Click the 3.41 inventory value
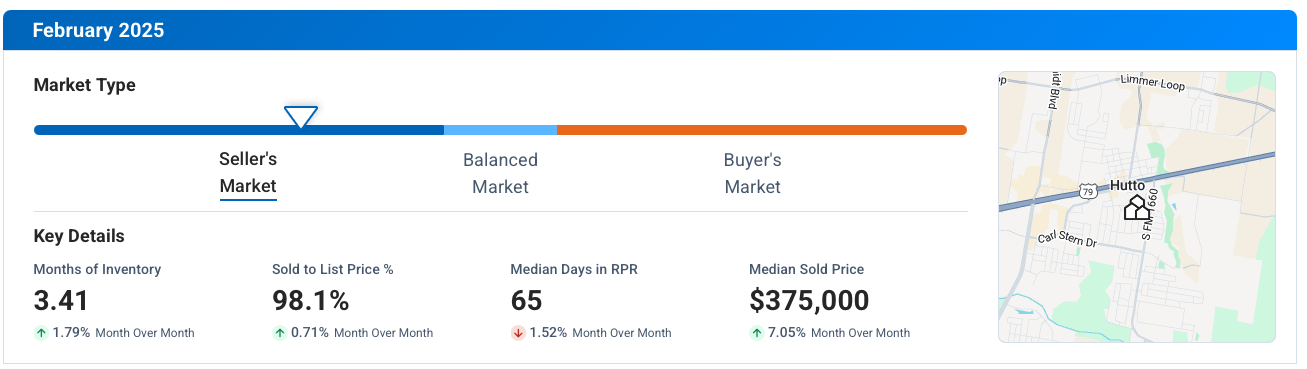 point(61,300)
